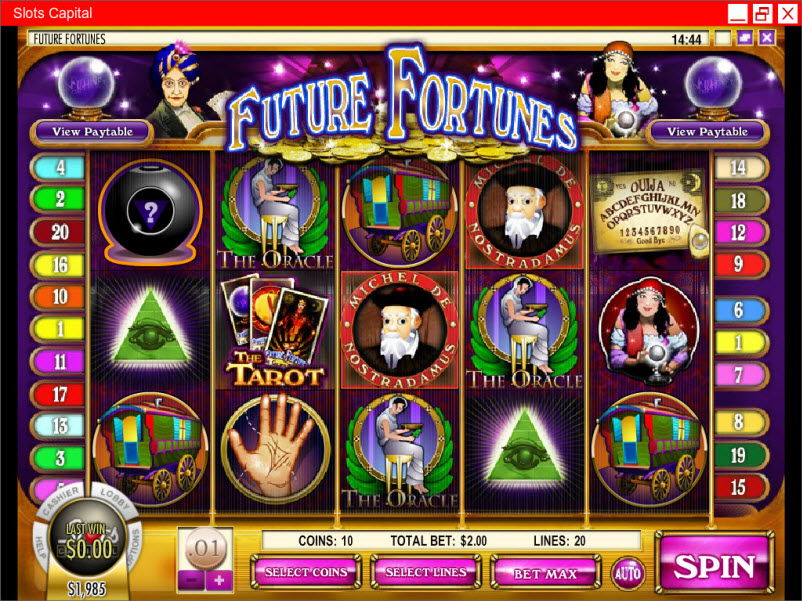
Task: Click the purple restore game window icon
Action: pos(745,37)
